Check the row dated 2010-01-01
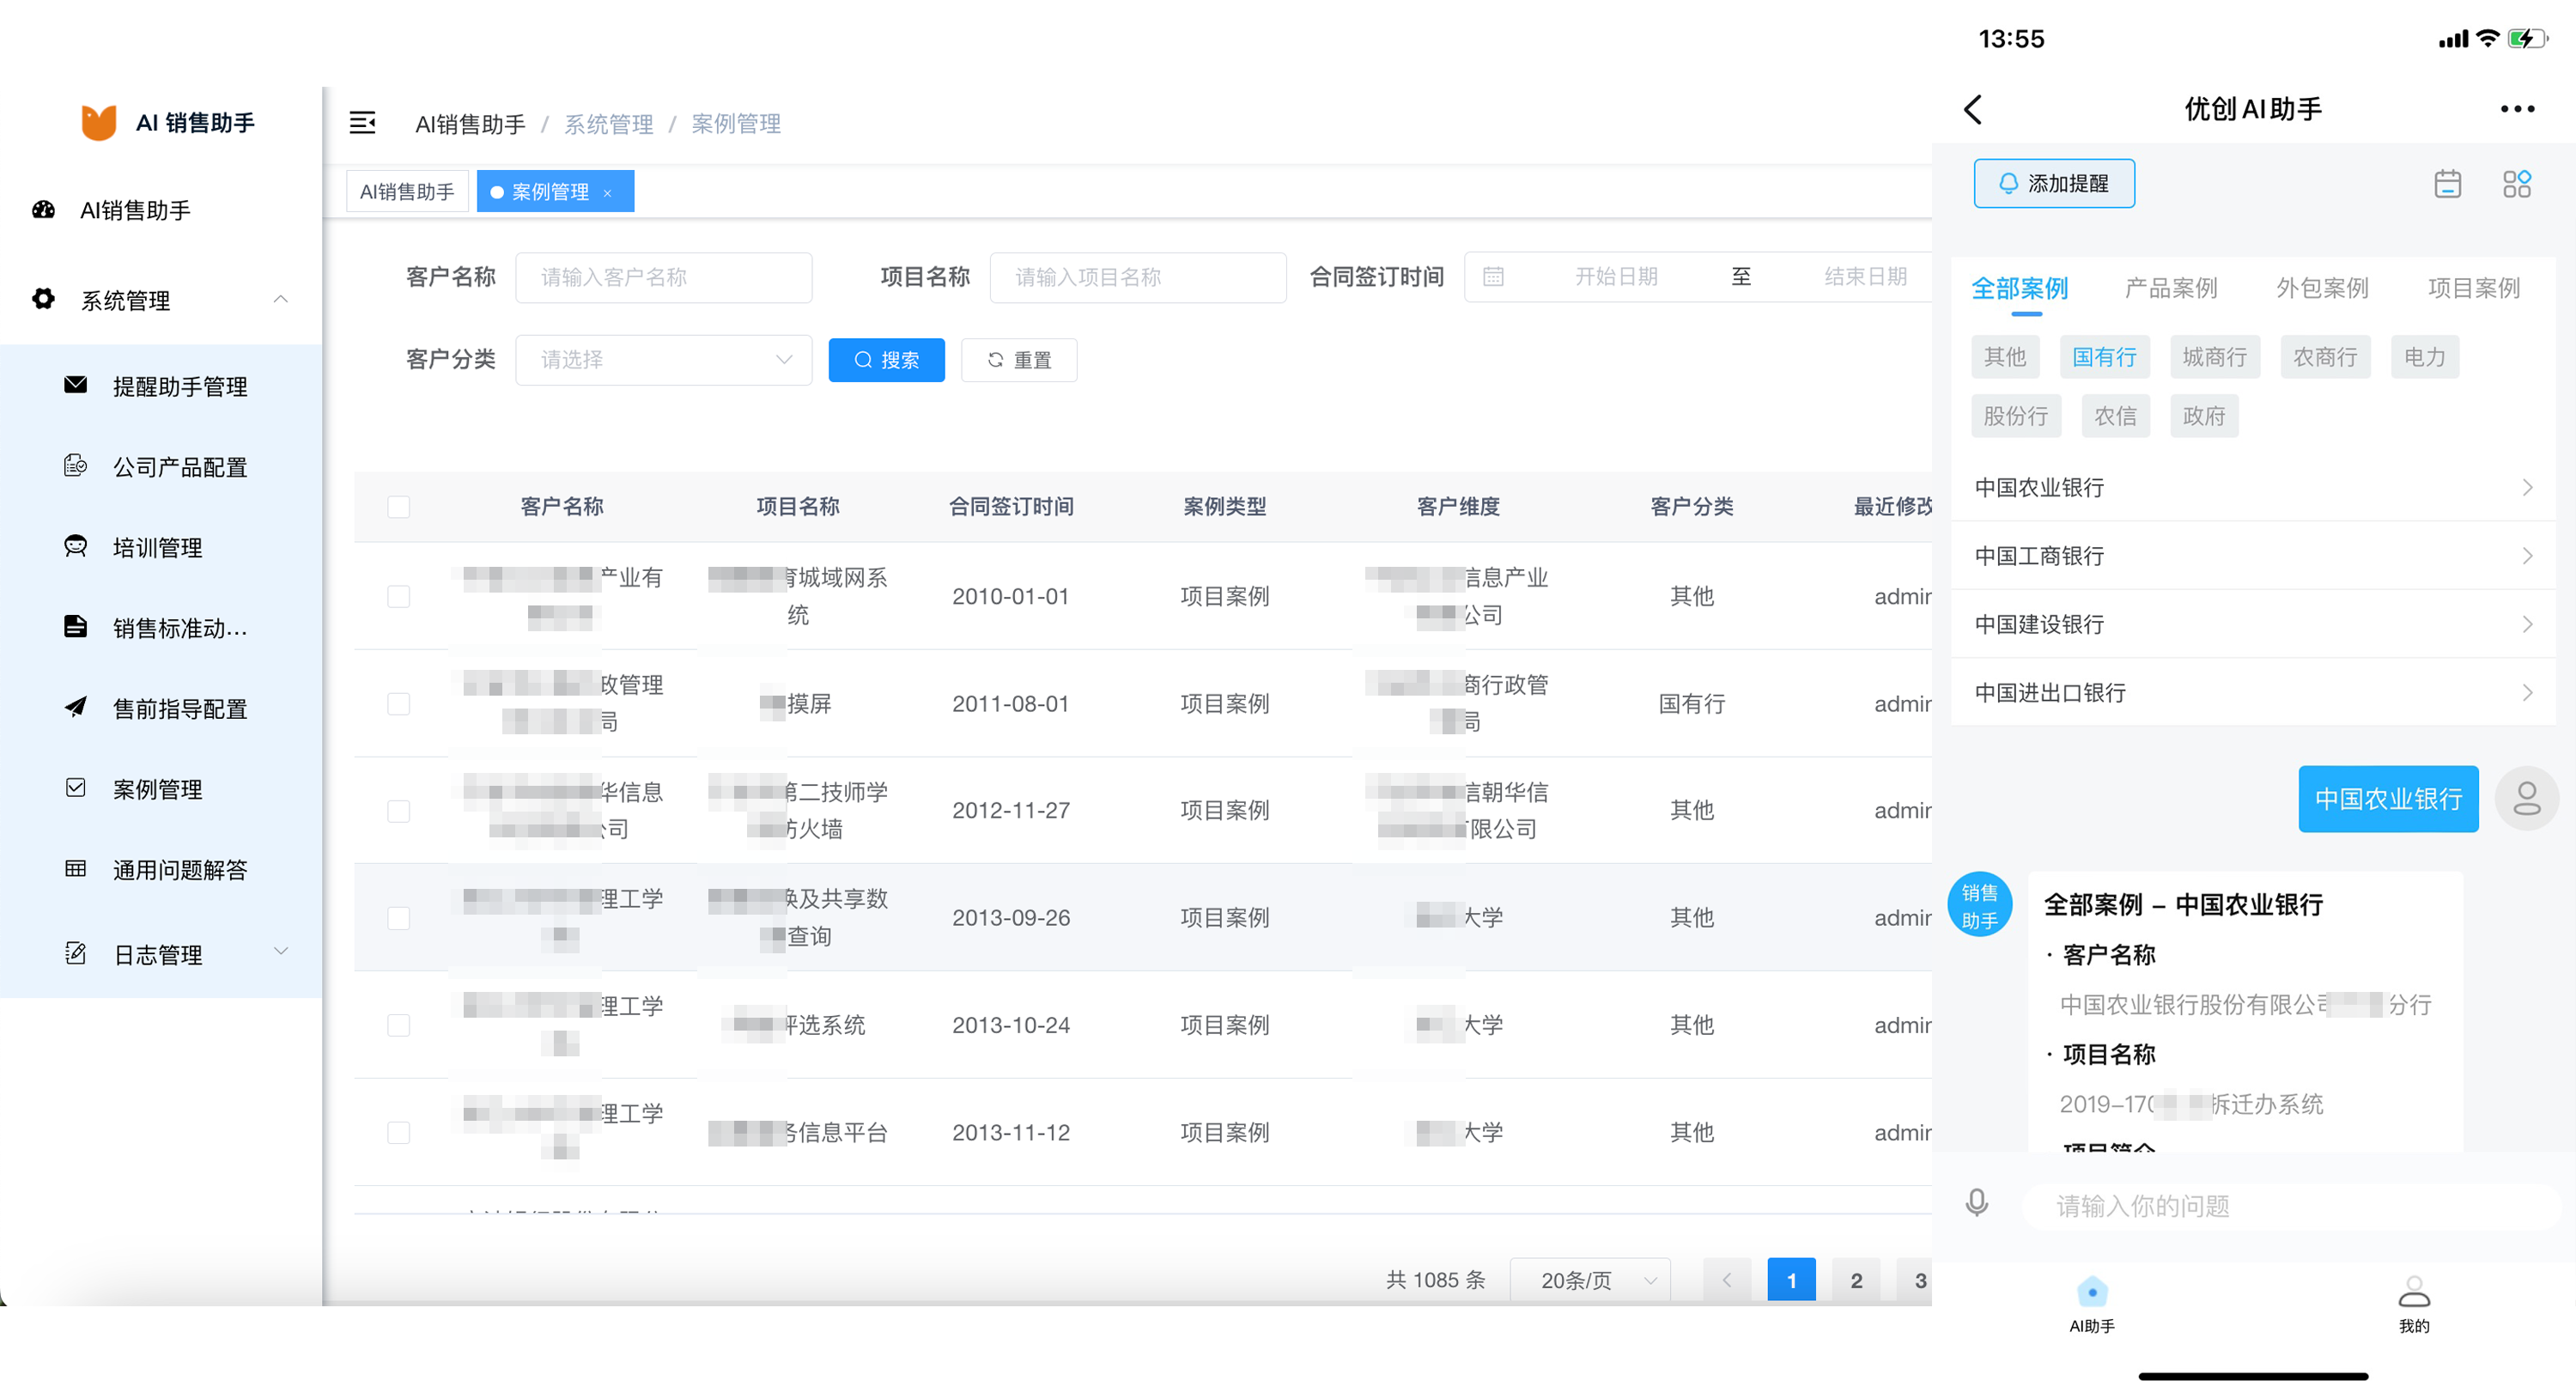 (x=399, y=597)
